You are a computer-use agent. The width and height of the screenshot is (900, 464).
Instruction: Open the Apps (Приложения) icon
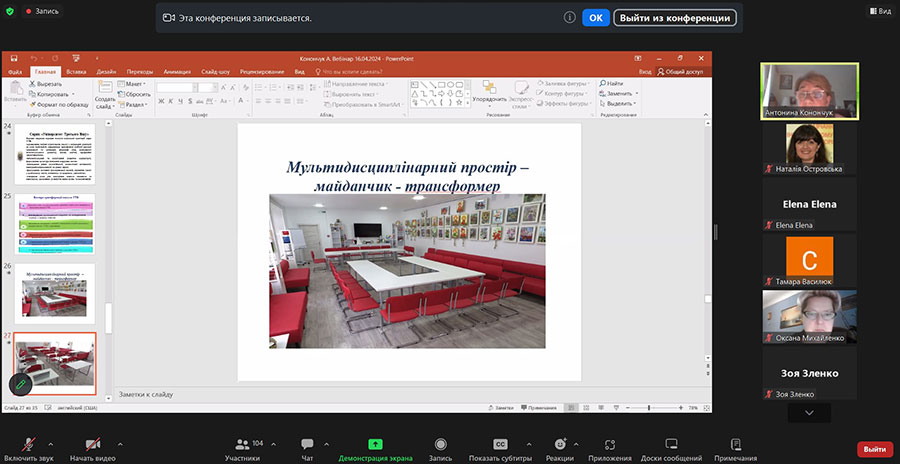coord(609,444)
